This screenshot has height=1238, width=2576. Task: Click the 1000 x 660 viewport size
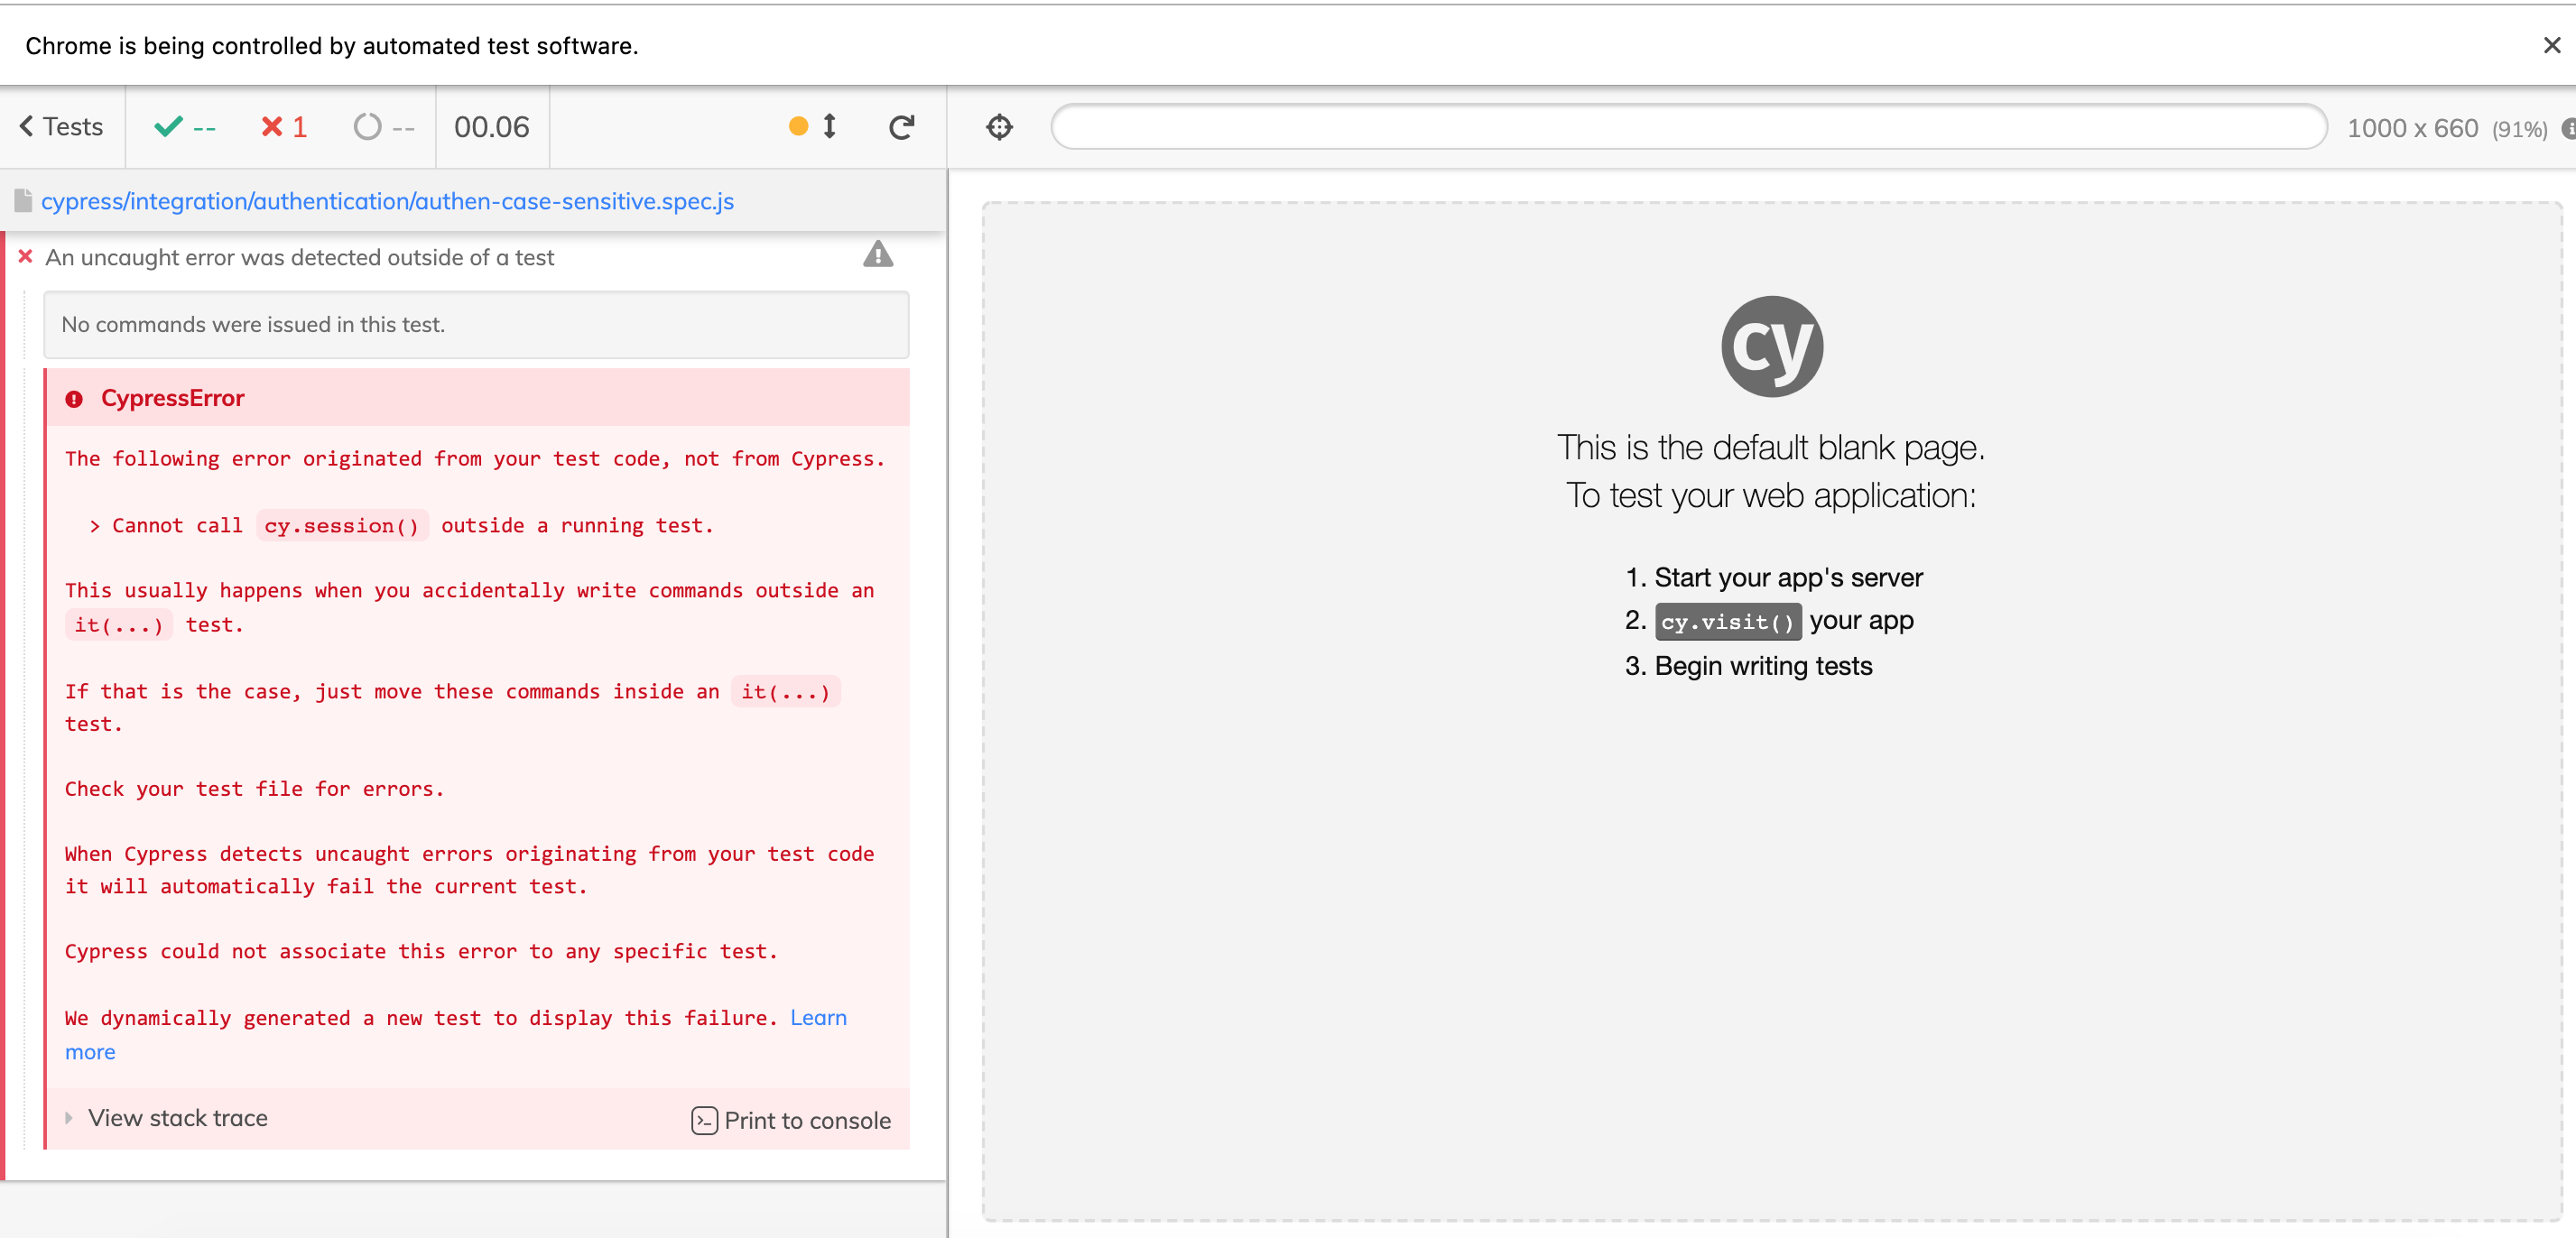tap(2412, 128)
